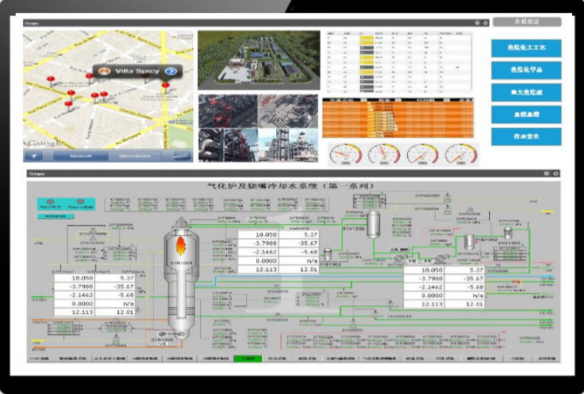584x394 pixels.
Task: Click the first blue button in right sidebar
Action: [x=526, y=48]
